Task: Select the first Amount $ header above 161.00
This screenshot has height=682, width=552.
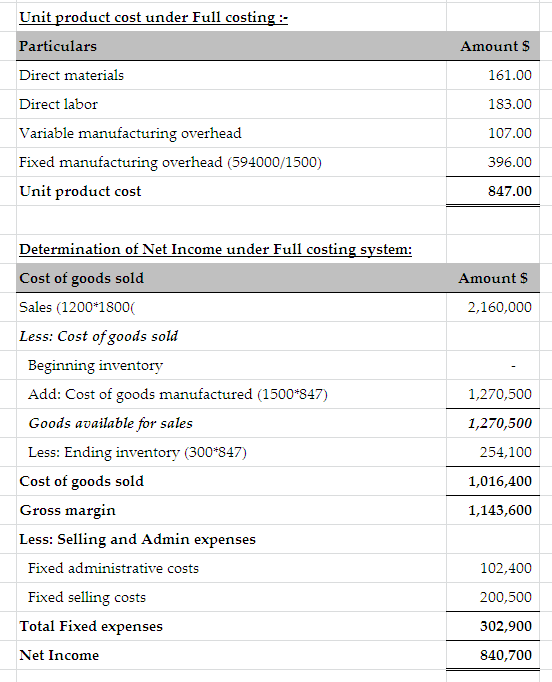Action: coord(495,46)
